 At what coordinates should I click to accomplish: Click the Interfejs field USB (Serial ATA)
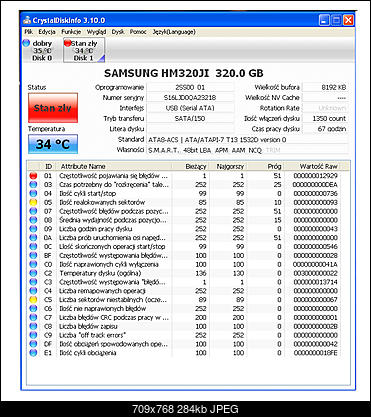(x=190, y=108)
